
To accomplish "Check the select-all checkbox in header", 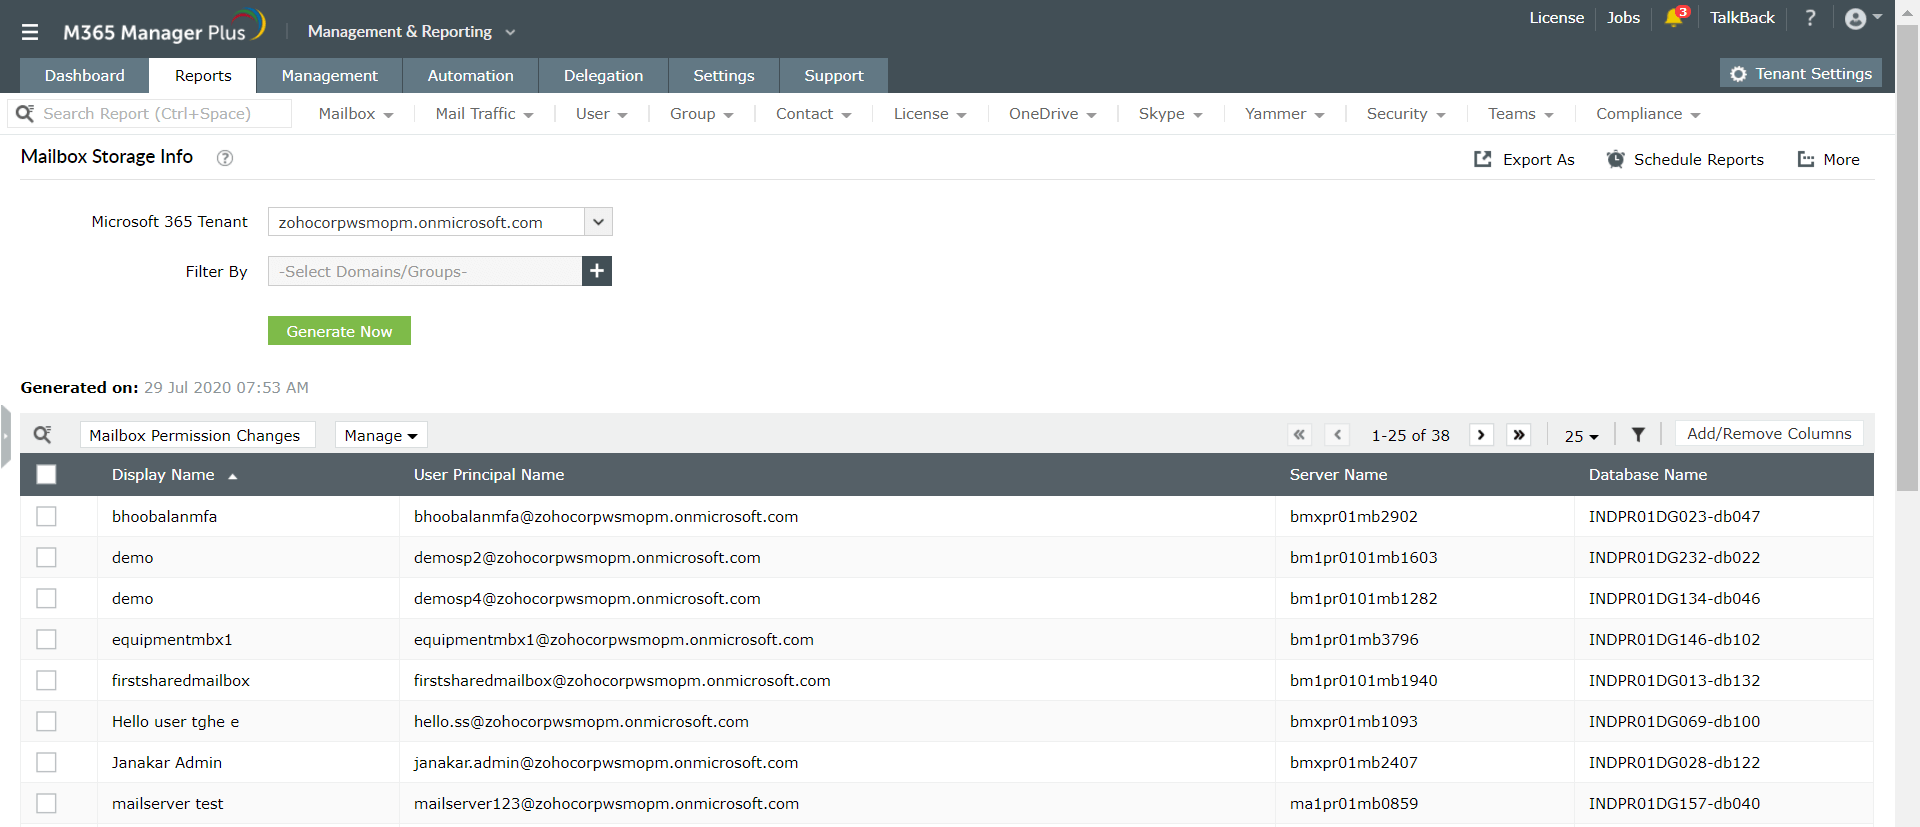I will [46, 475].
